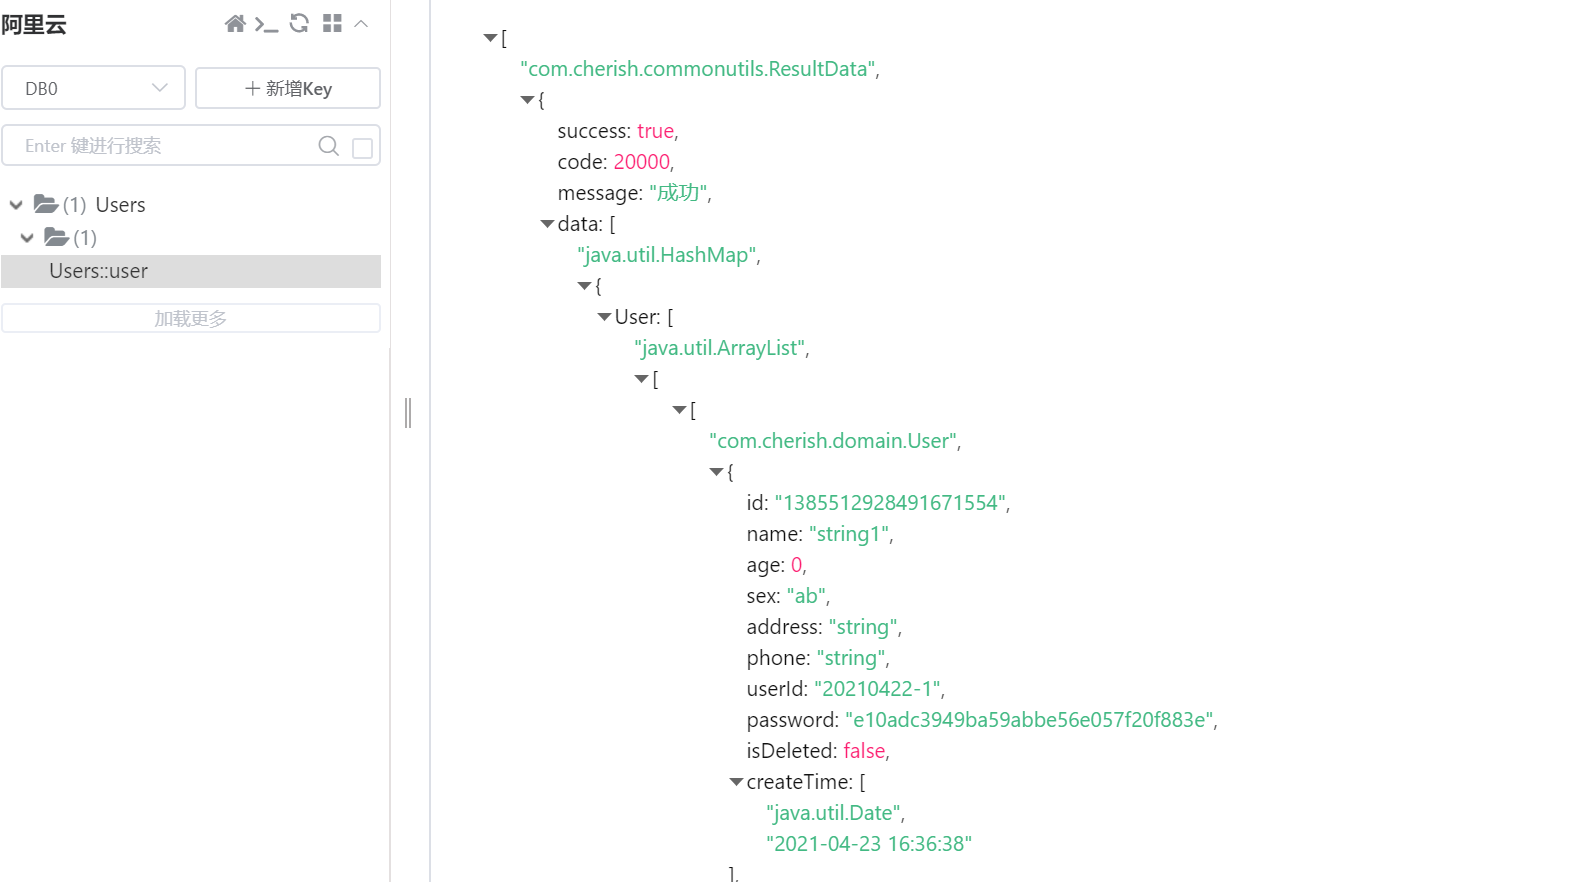Click the panel resize divider handle

[408, 412]
